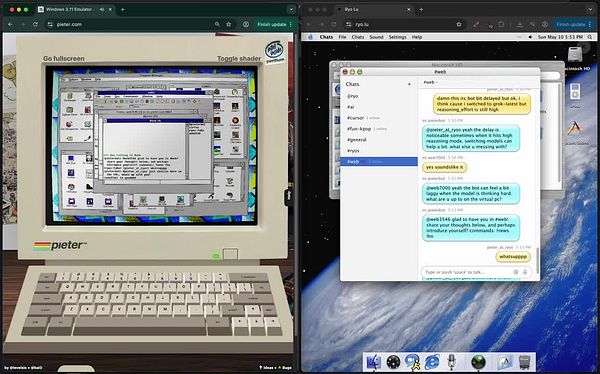Click the Go fullscreen link

pyautogui.click(x=64, y=59)
